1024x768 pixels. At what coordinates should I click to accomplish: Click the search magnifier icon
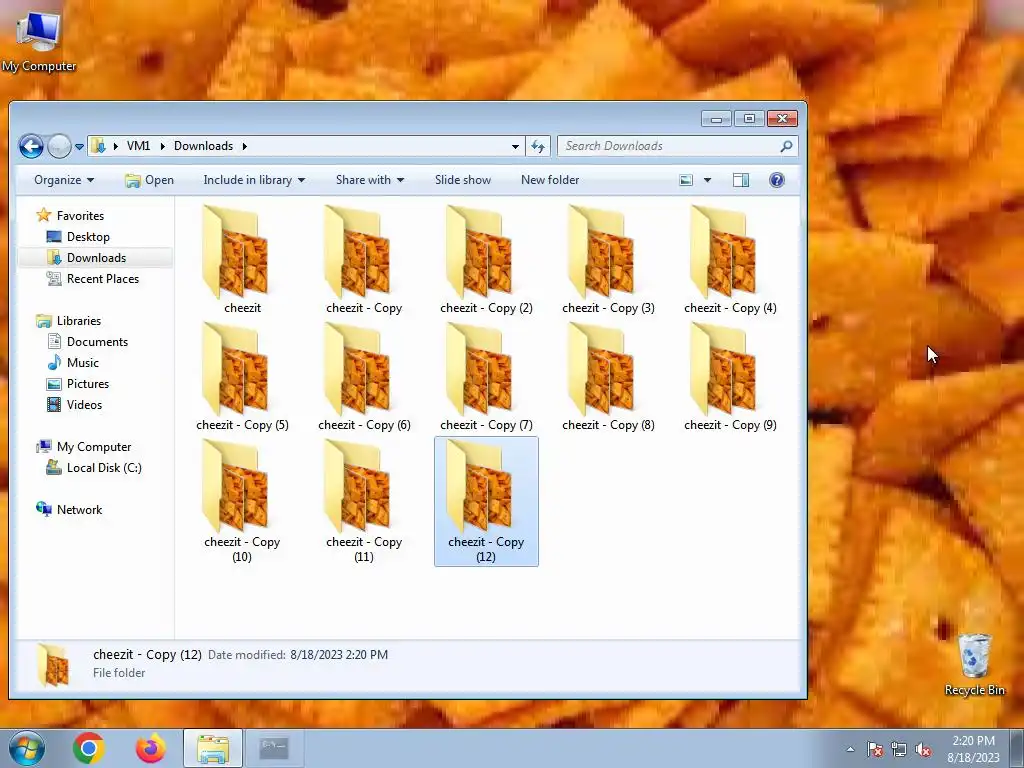[x=786, y=146]
